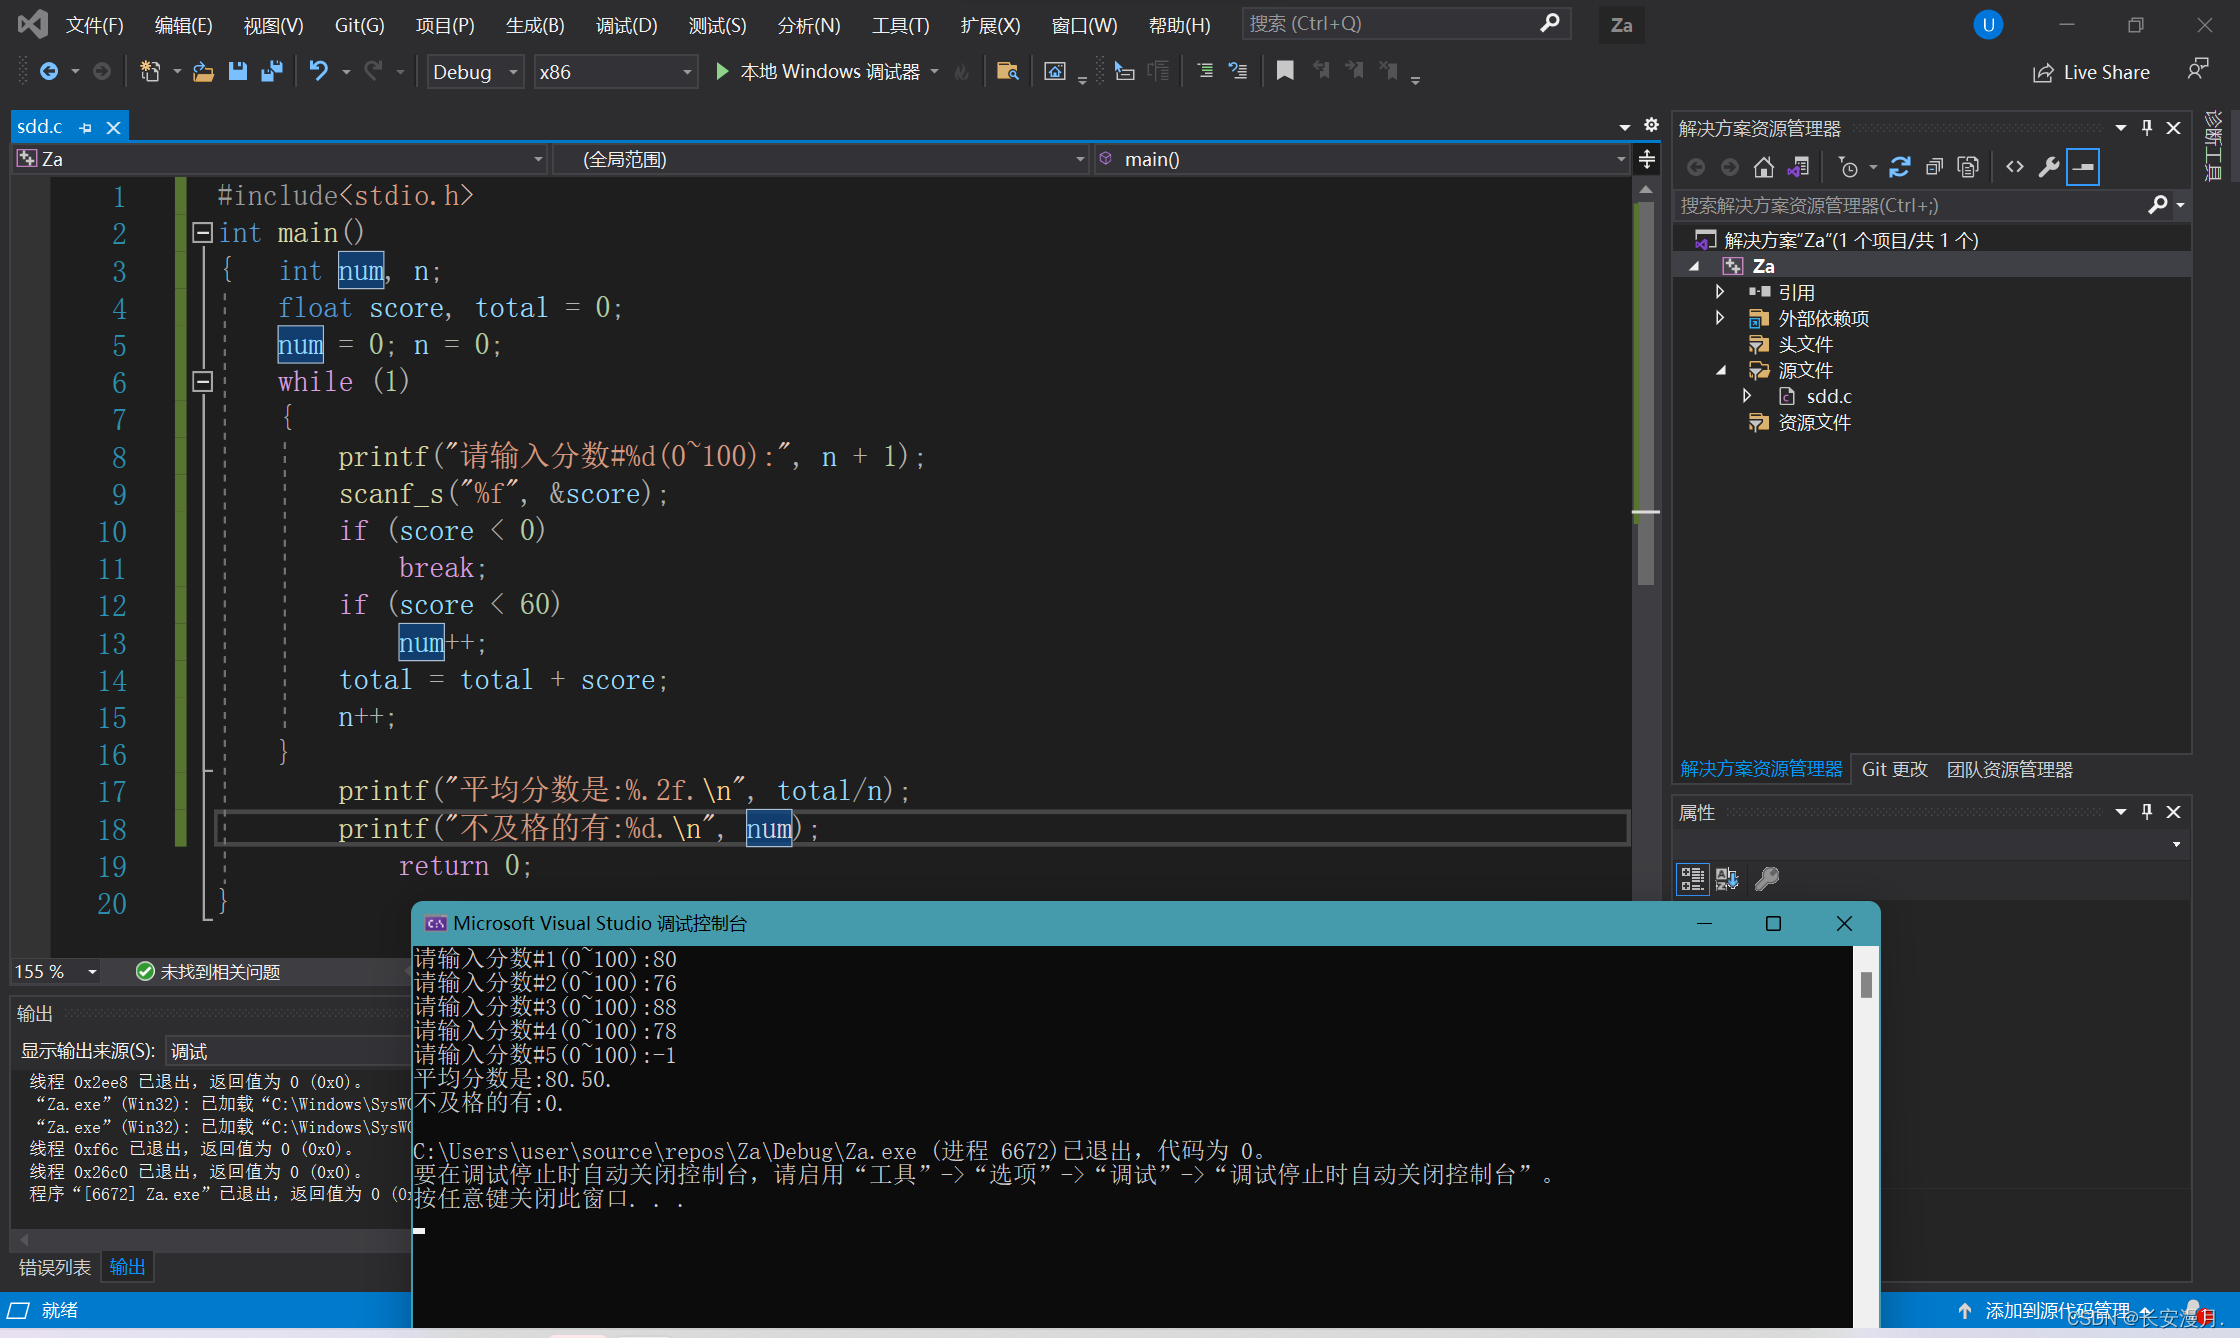2240x1338 pixels.
Task: Open Properties via the wrench icon
Action: tap(2049, 167)
